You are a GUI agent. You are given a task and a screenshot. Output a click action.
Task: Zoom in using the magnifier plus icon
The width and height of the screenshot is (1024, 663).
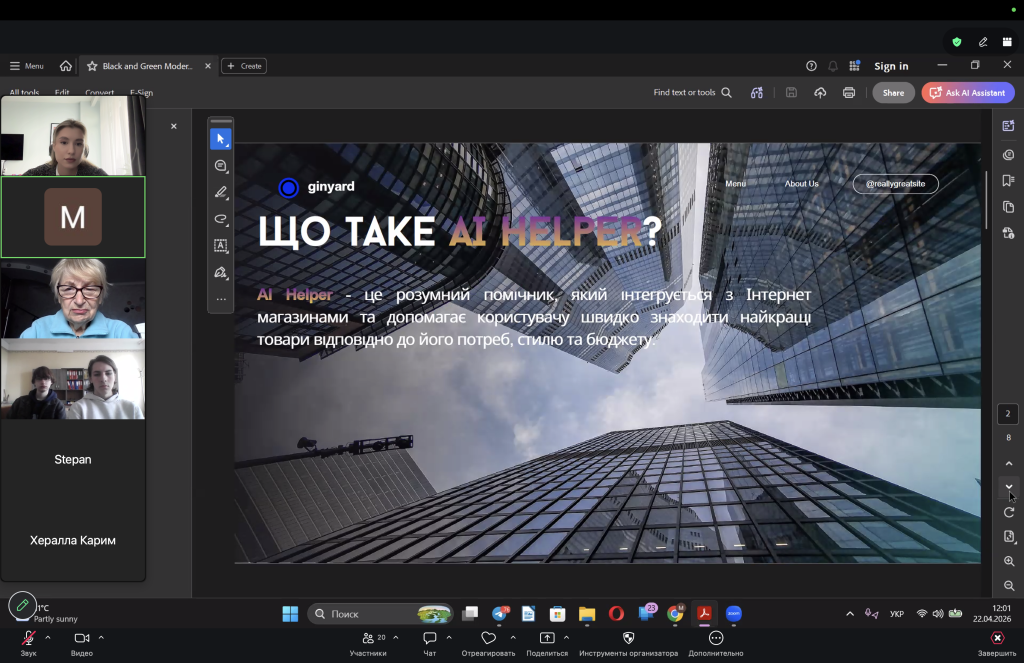(x=1009, y=561)
